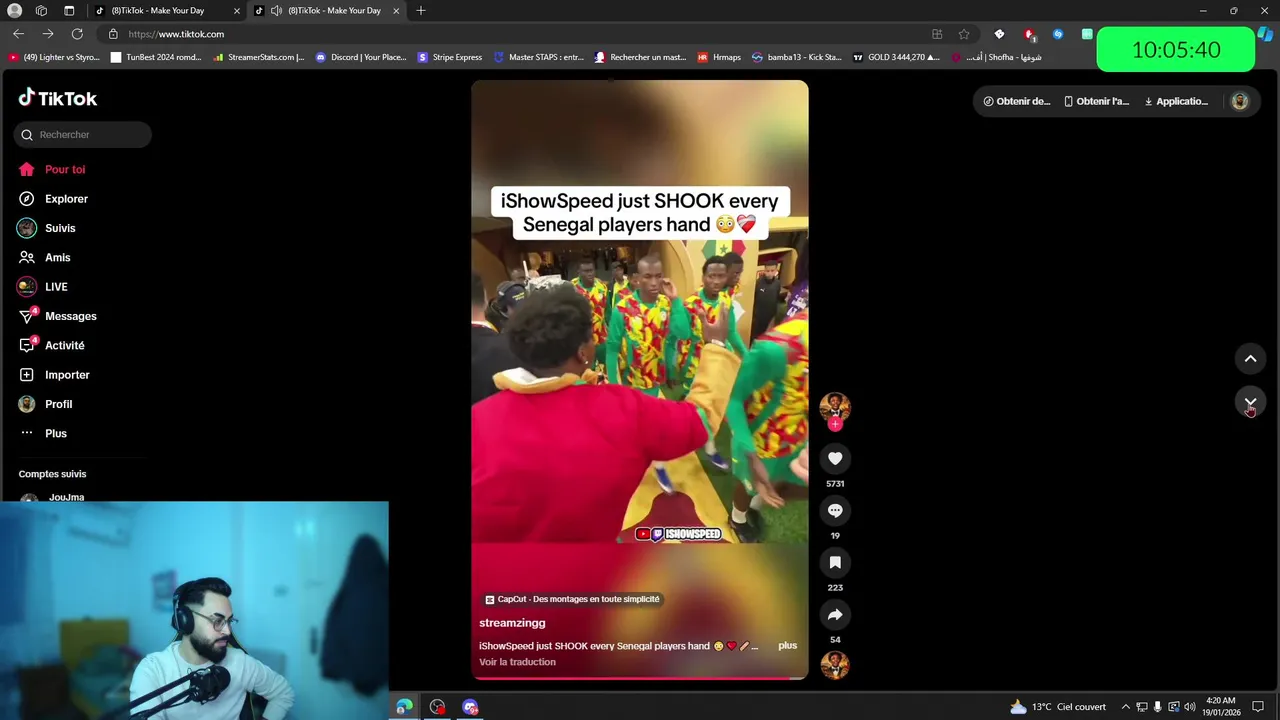Open CapCut montage promo link
This screenshot has width=1280, height=720.
point(572,599)
